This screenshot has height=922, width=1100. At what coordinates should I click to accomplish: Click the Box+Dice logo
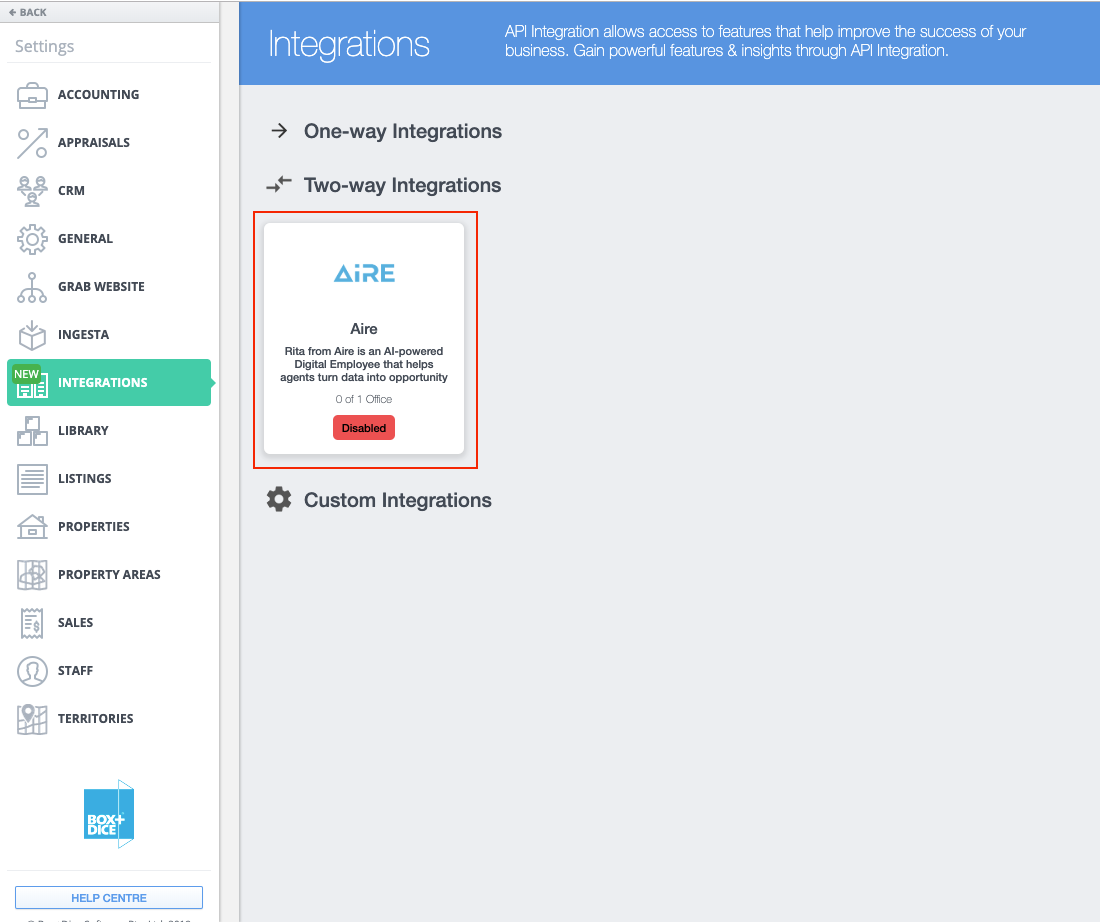pos(109,814)
